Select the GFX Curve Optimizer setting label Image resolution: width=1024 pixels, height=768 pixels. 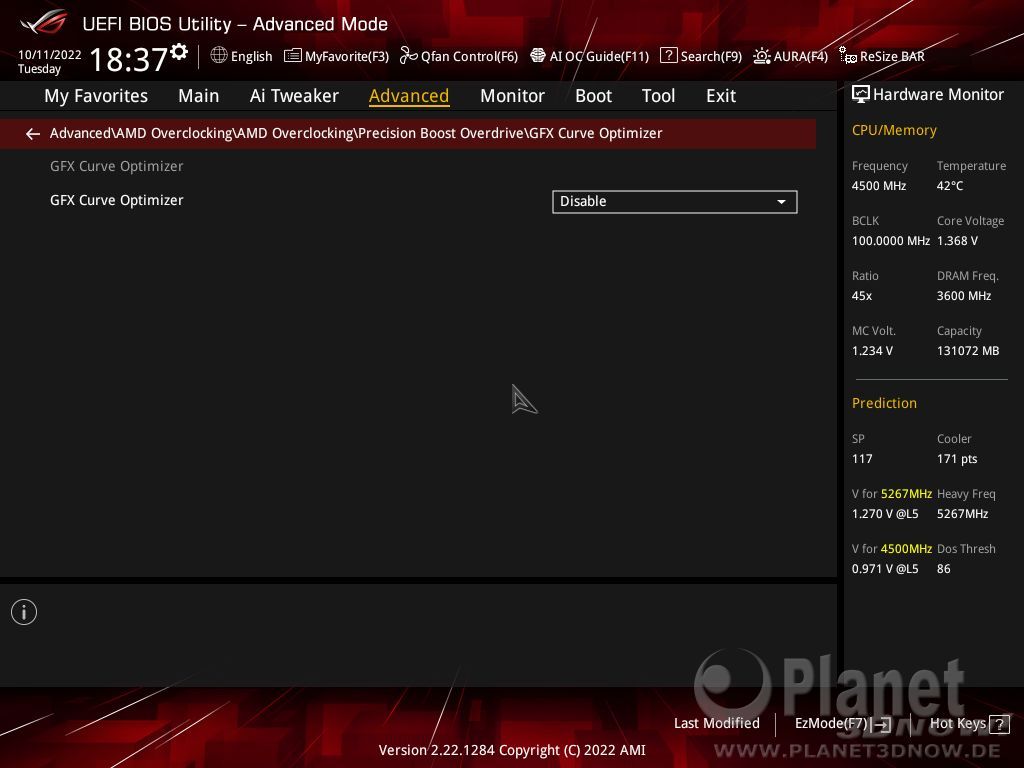pos(117,200)
